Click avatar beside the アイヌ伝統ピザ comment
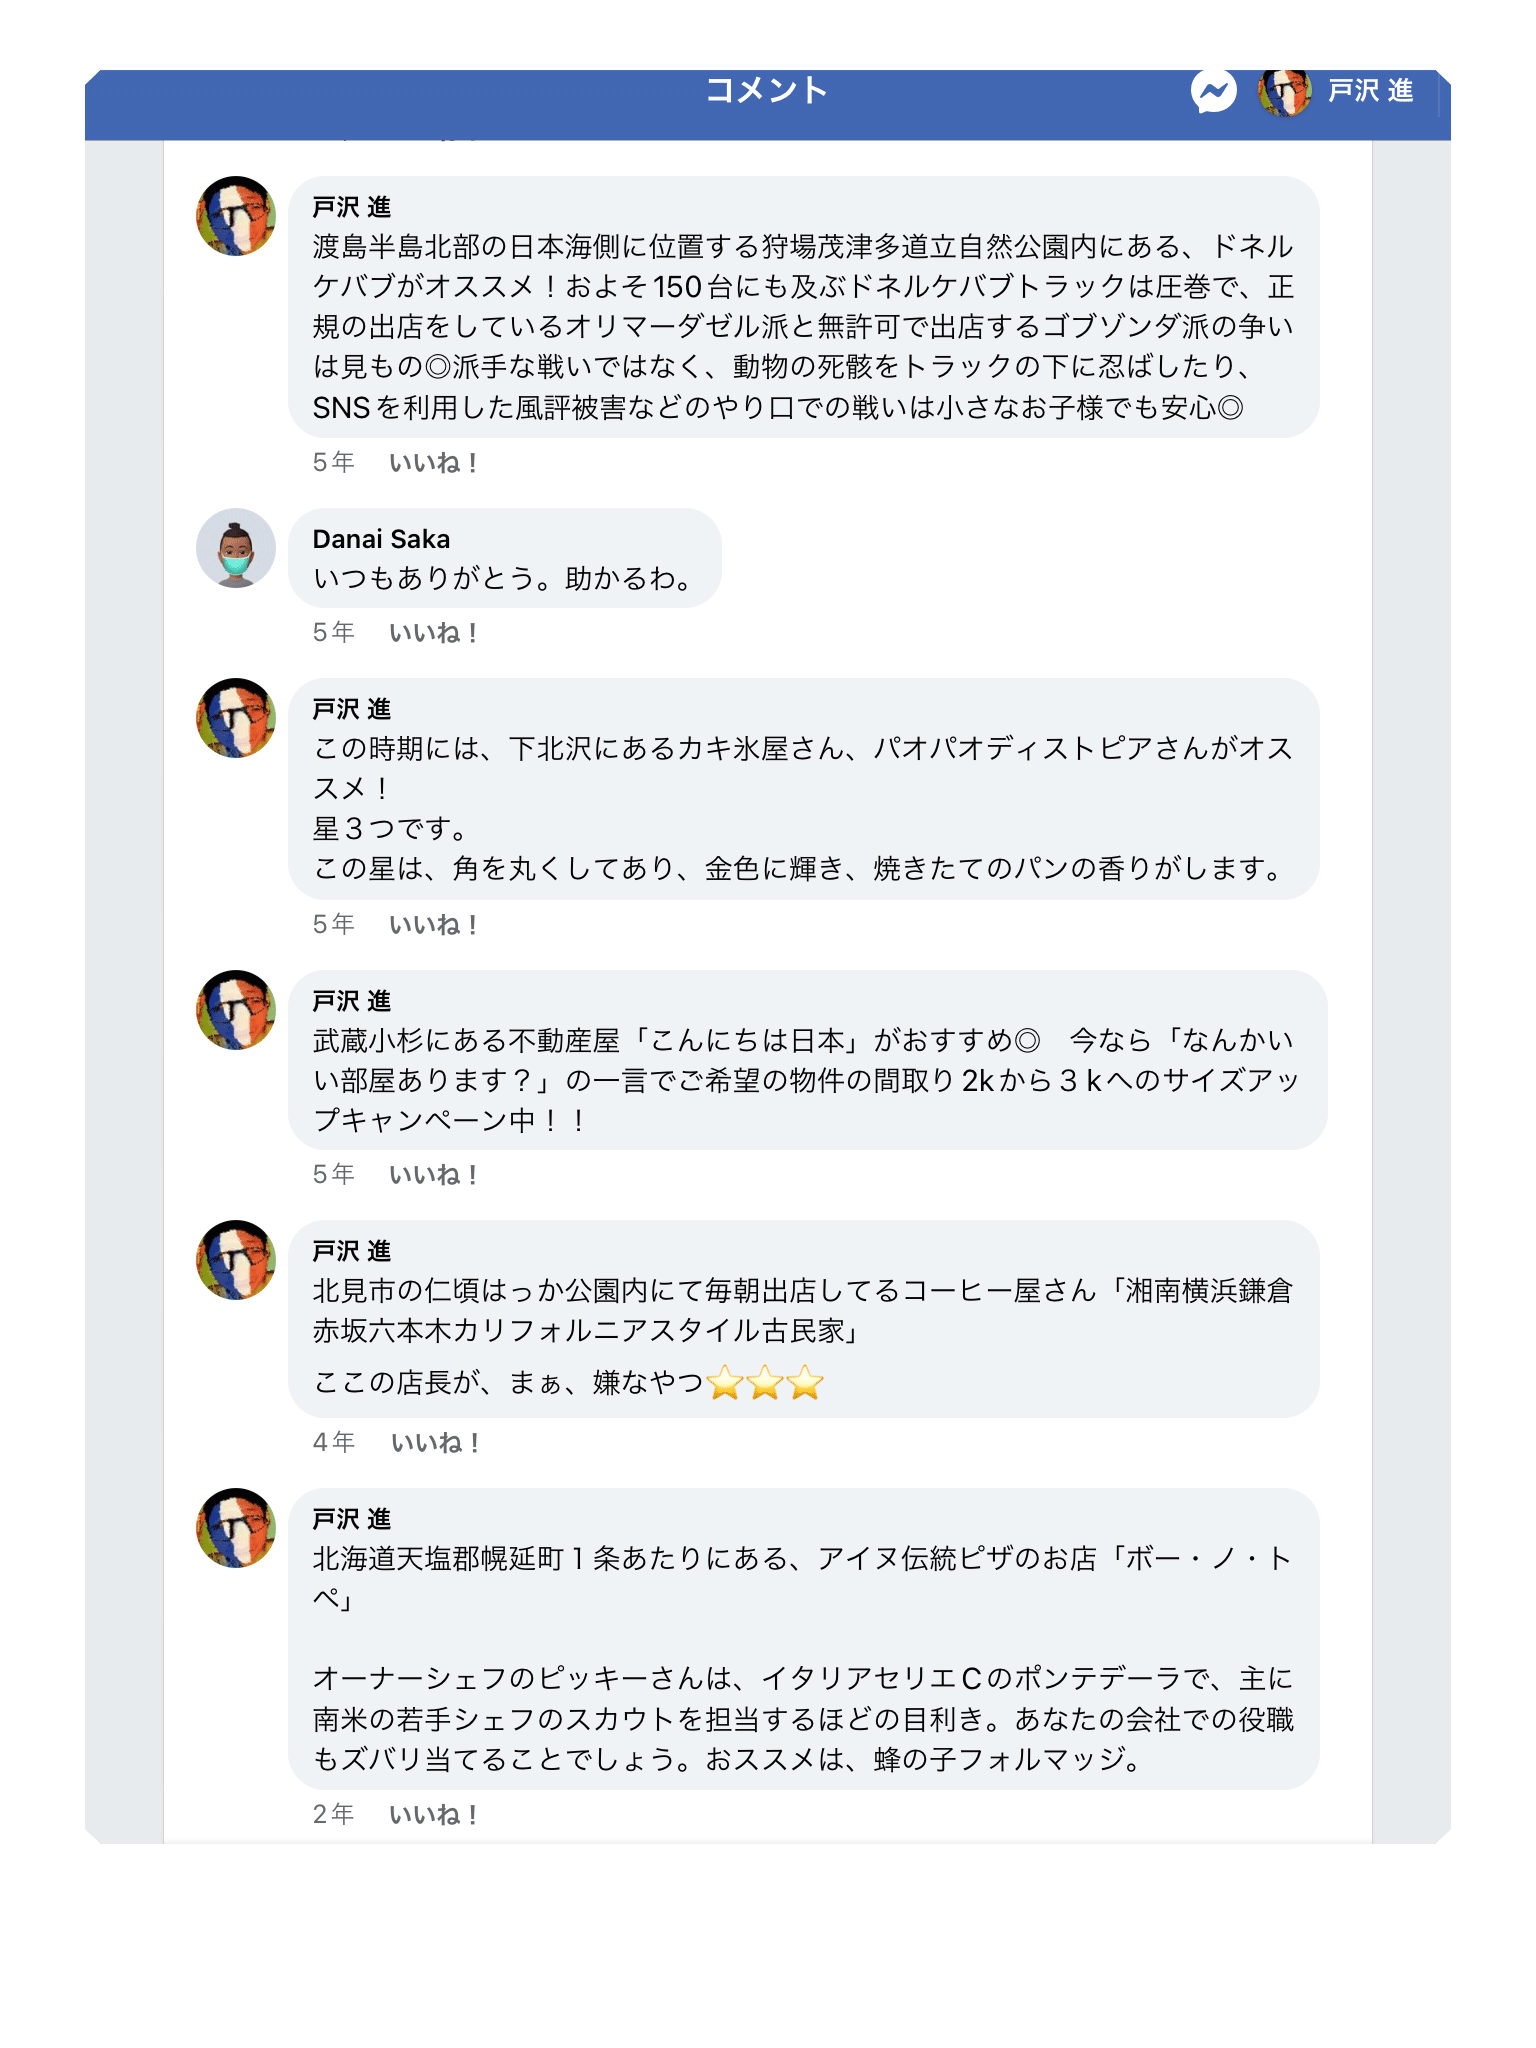Viewport: 1536px width, 2048px height. 236,1528
